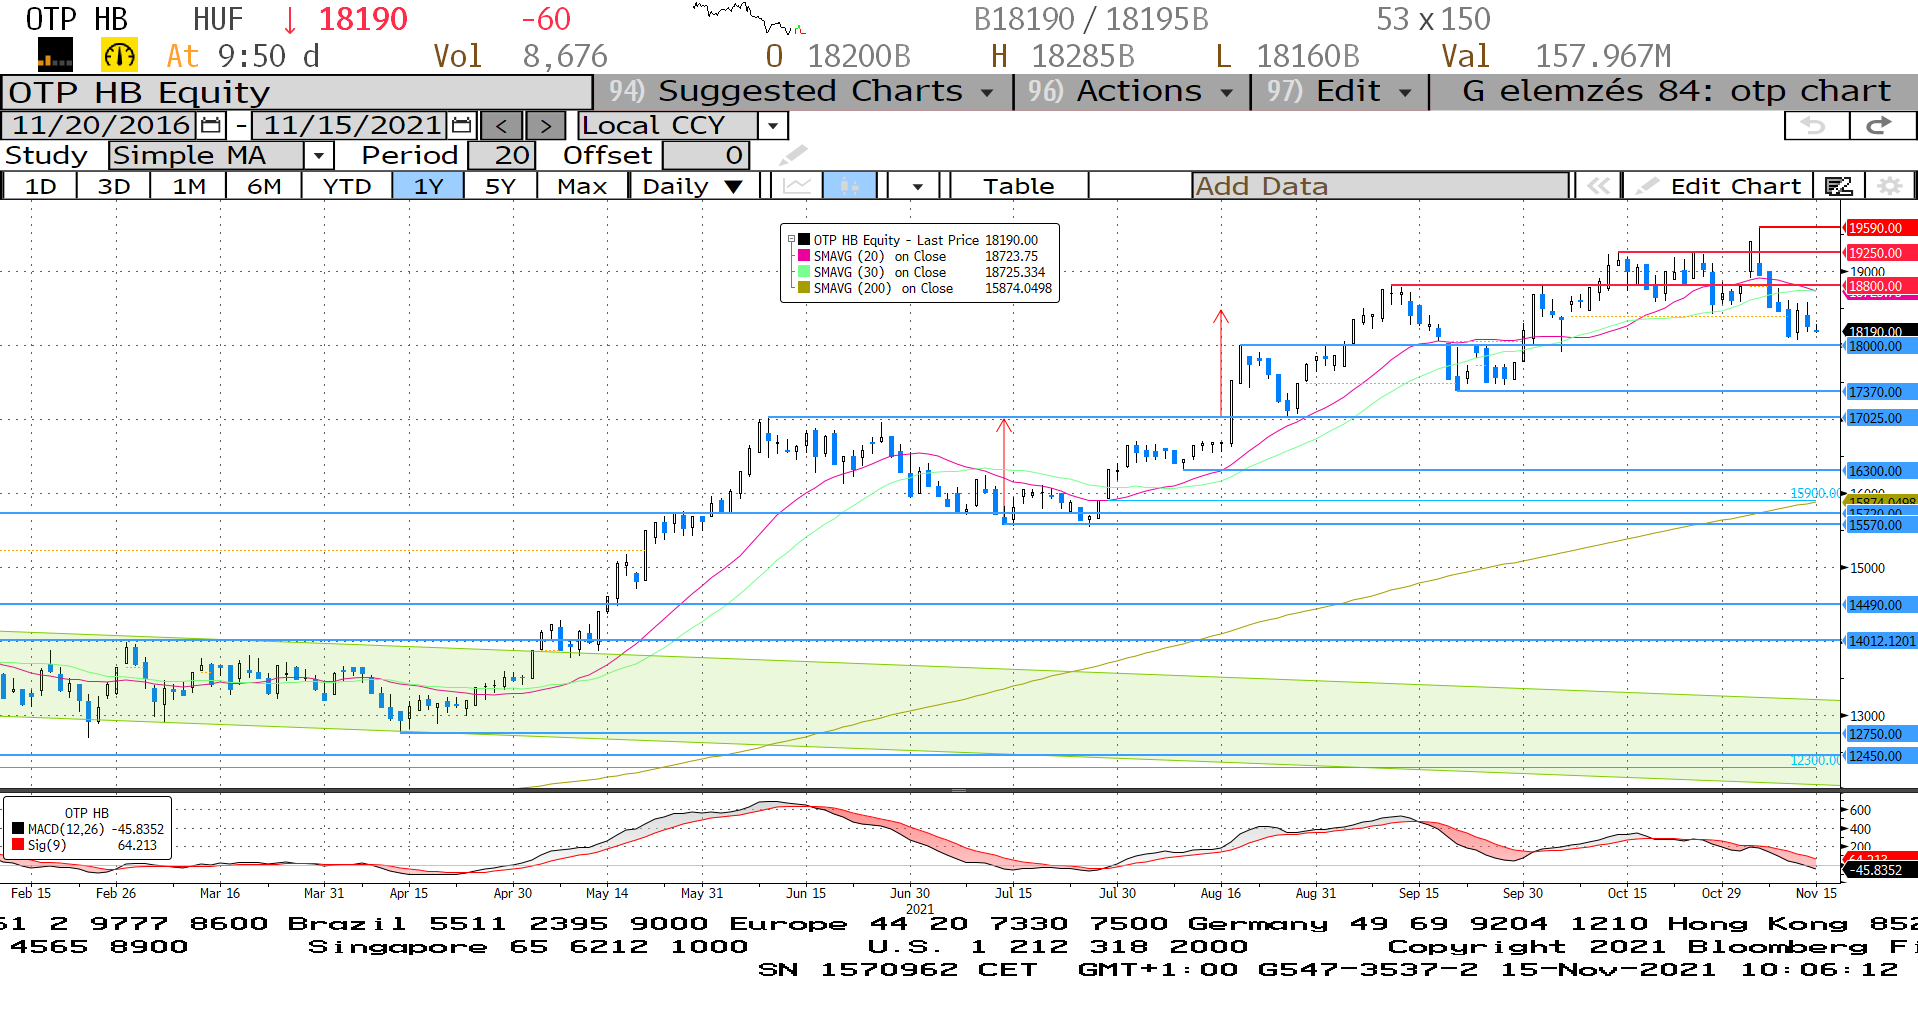Viewport: 1918px width, 1025px height.
Task: Go to the previous date range
Action: click(x=501, y=126)
